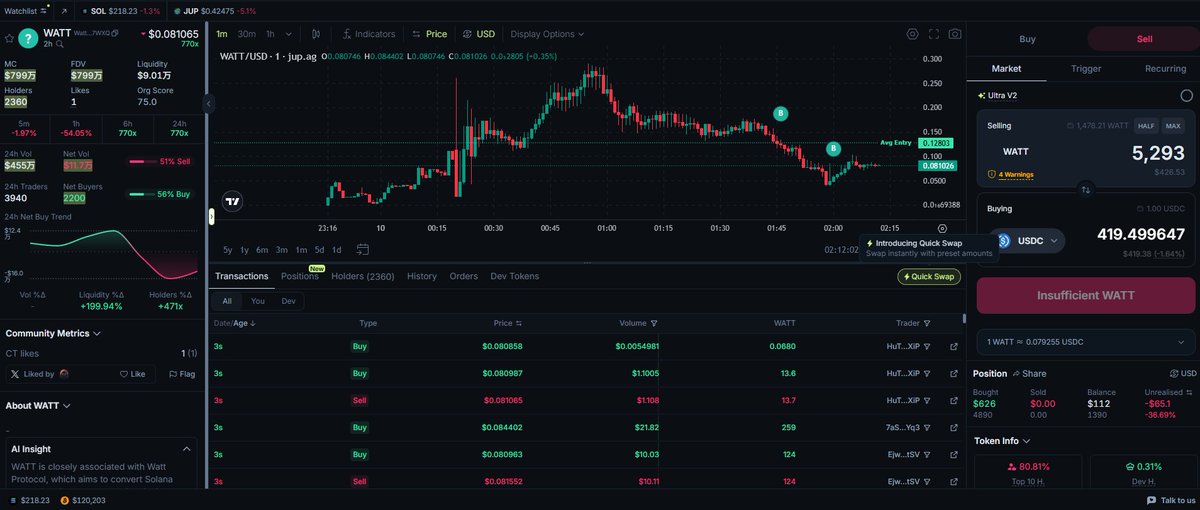Filter transactions to All
The height and width of the screenshot is (510, 1200).
point(227,300)
